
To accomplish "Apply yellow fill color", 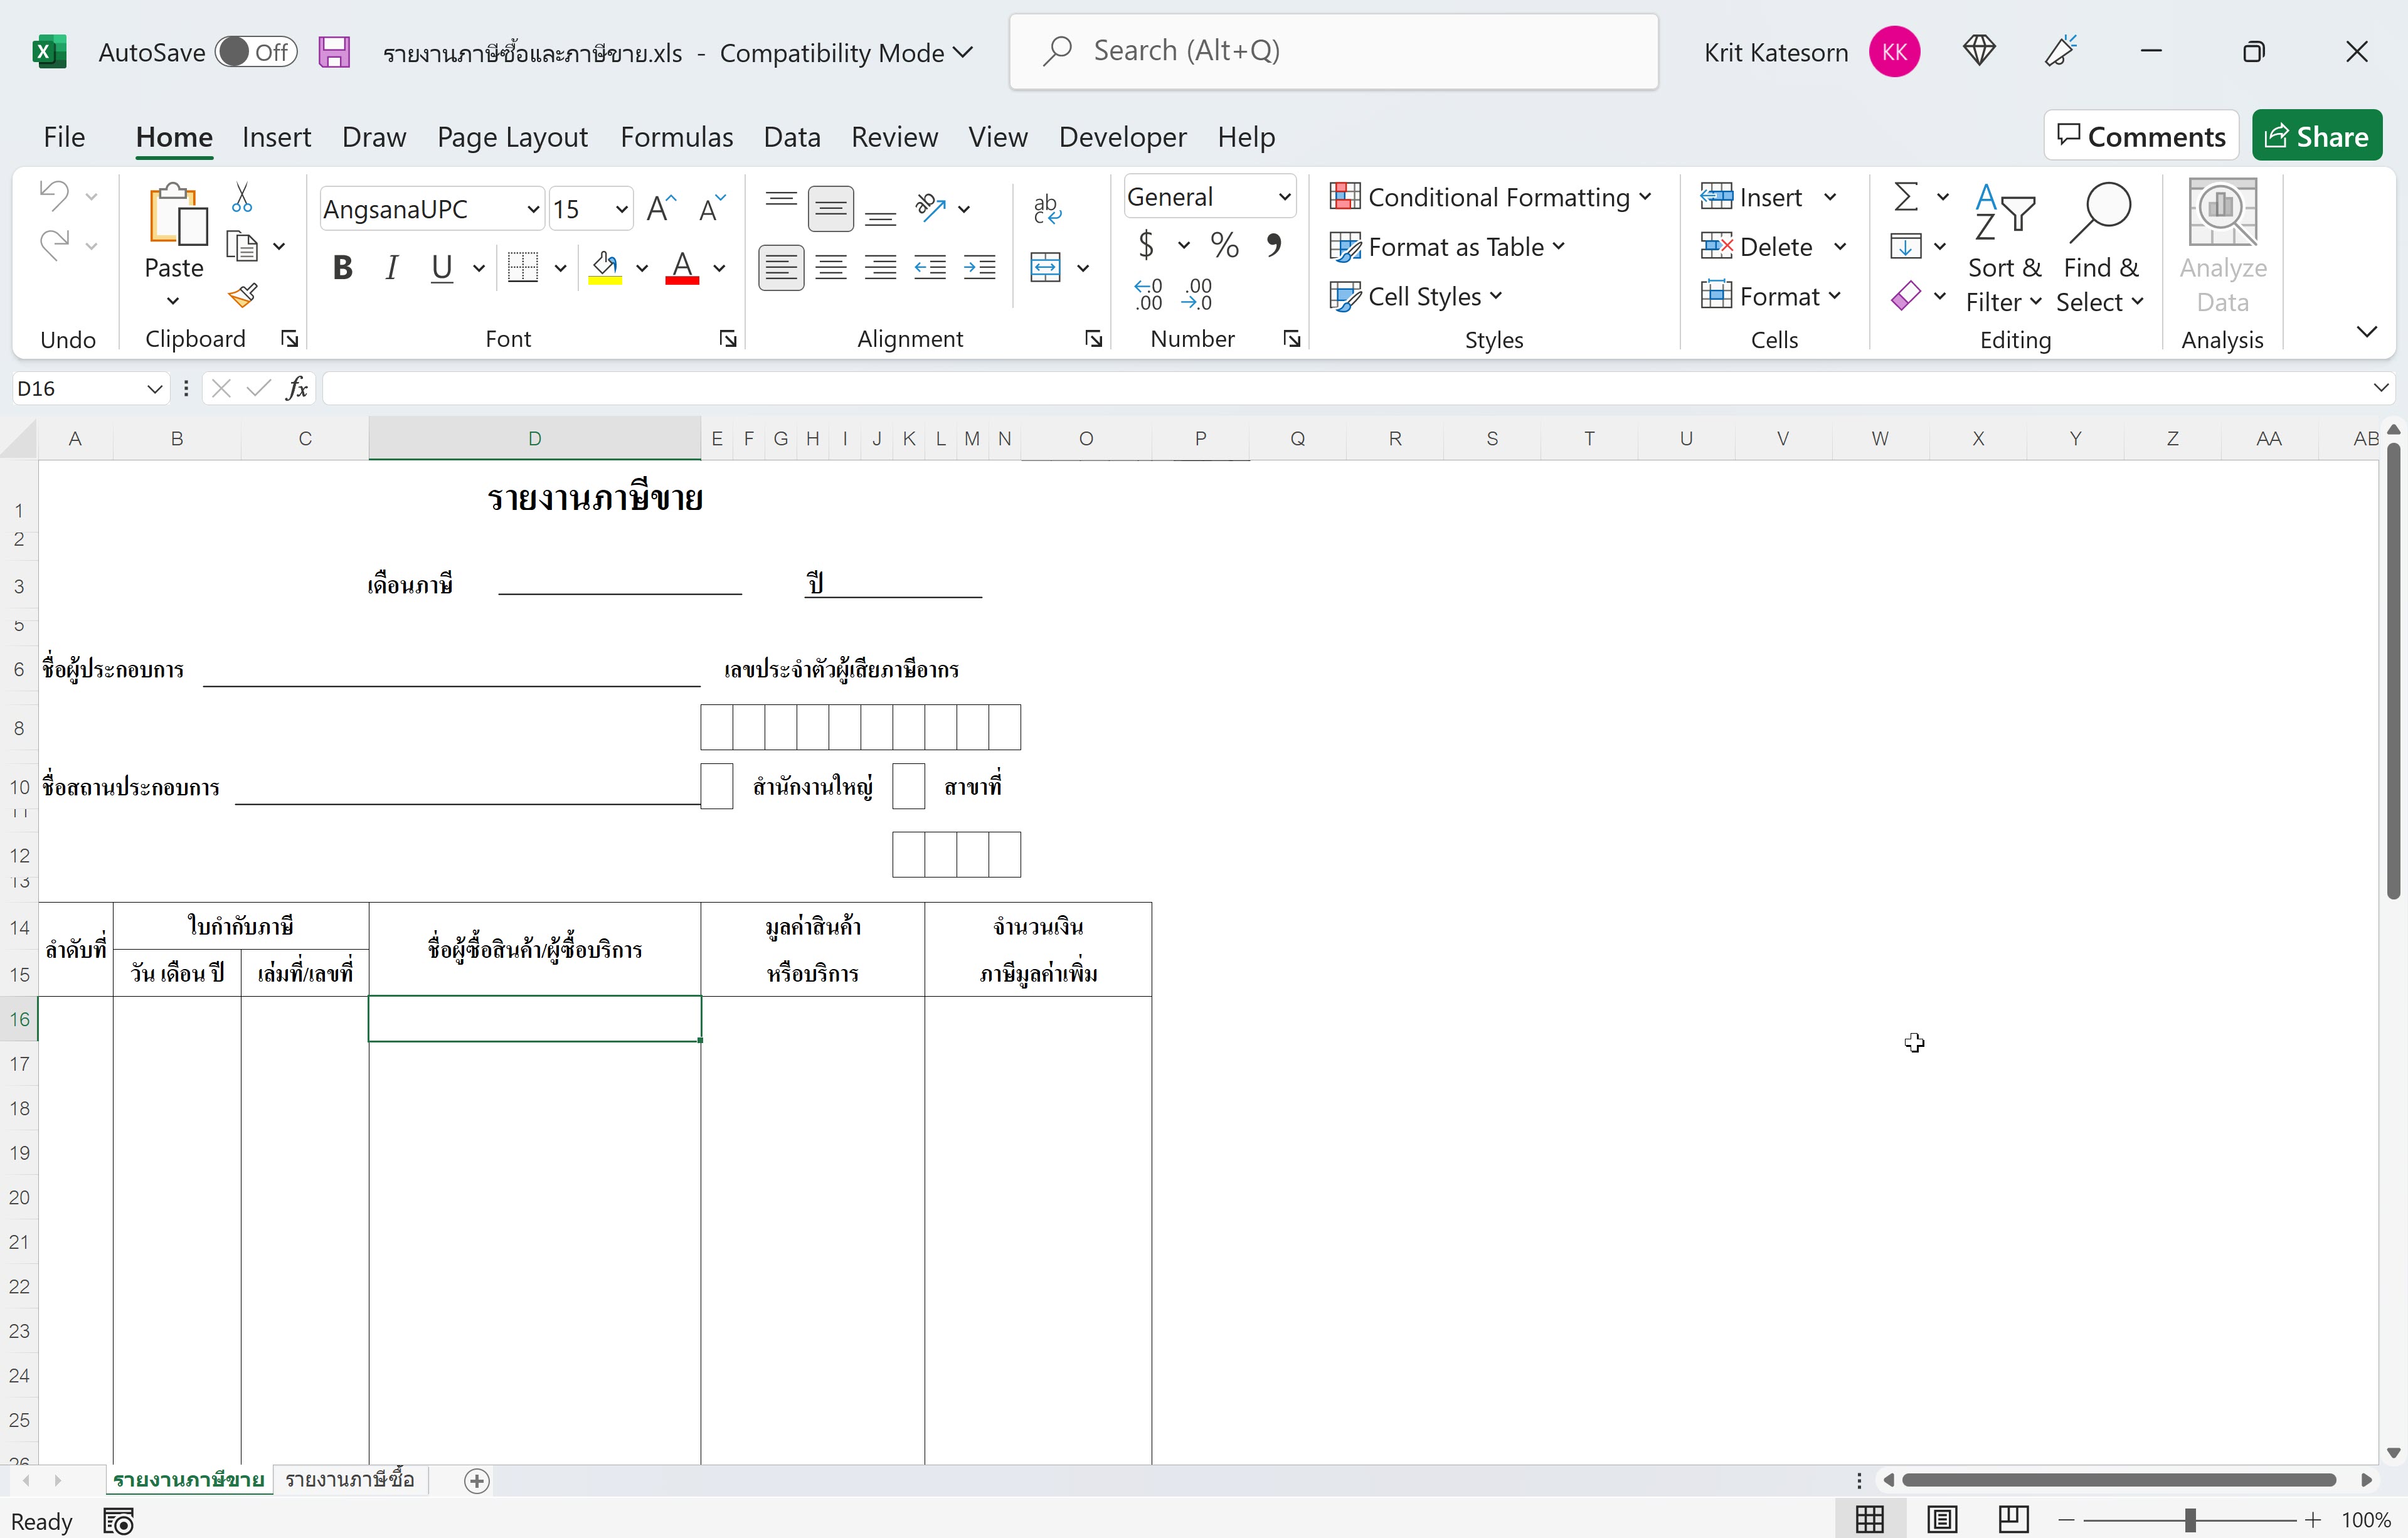I will coord(605,267).
